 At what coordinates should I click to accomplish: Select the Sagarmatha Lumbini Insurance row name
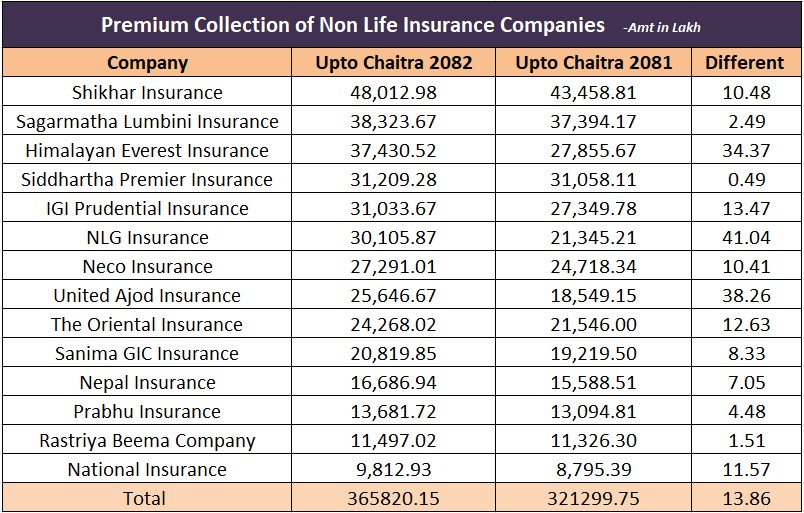[x=147, y=121]
